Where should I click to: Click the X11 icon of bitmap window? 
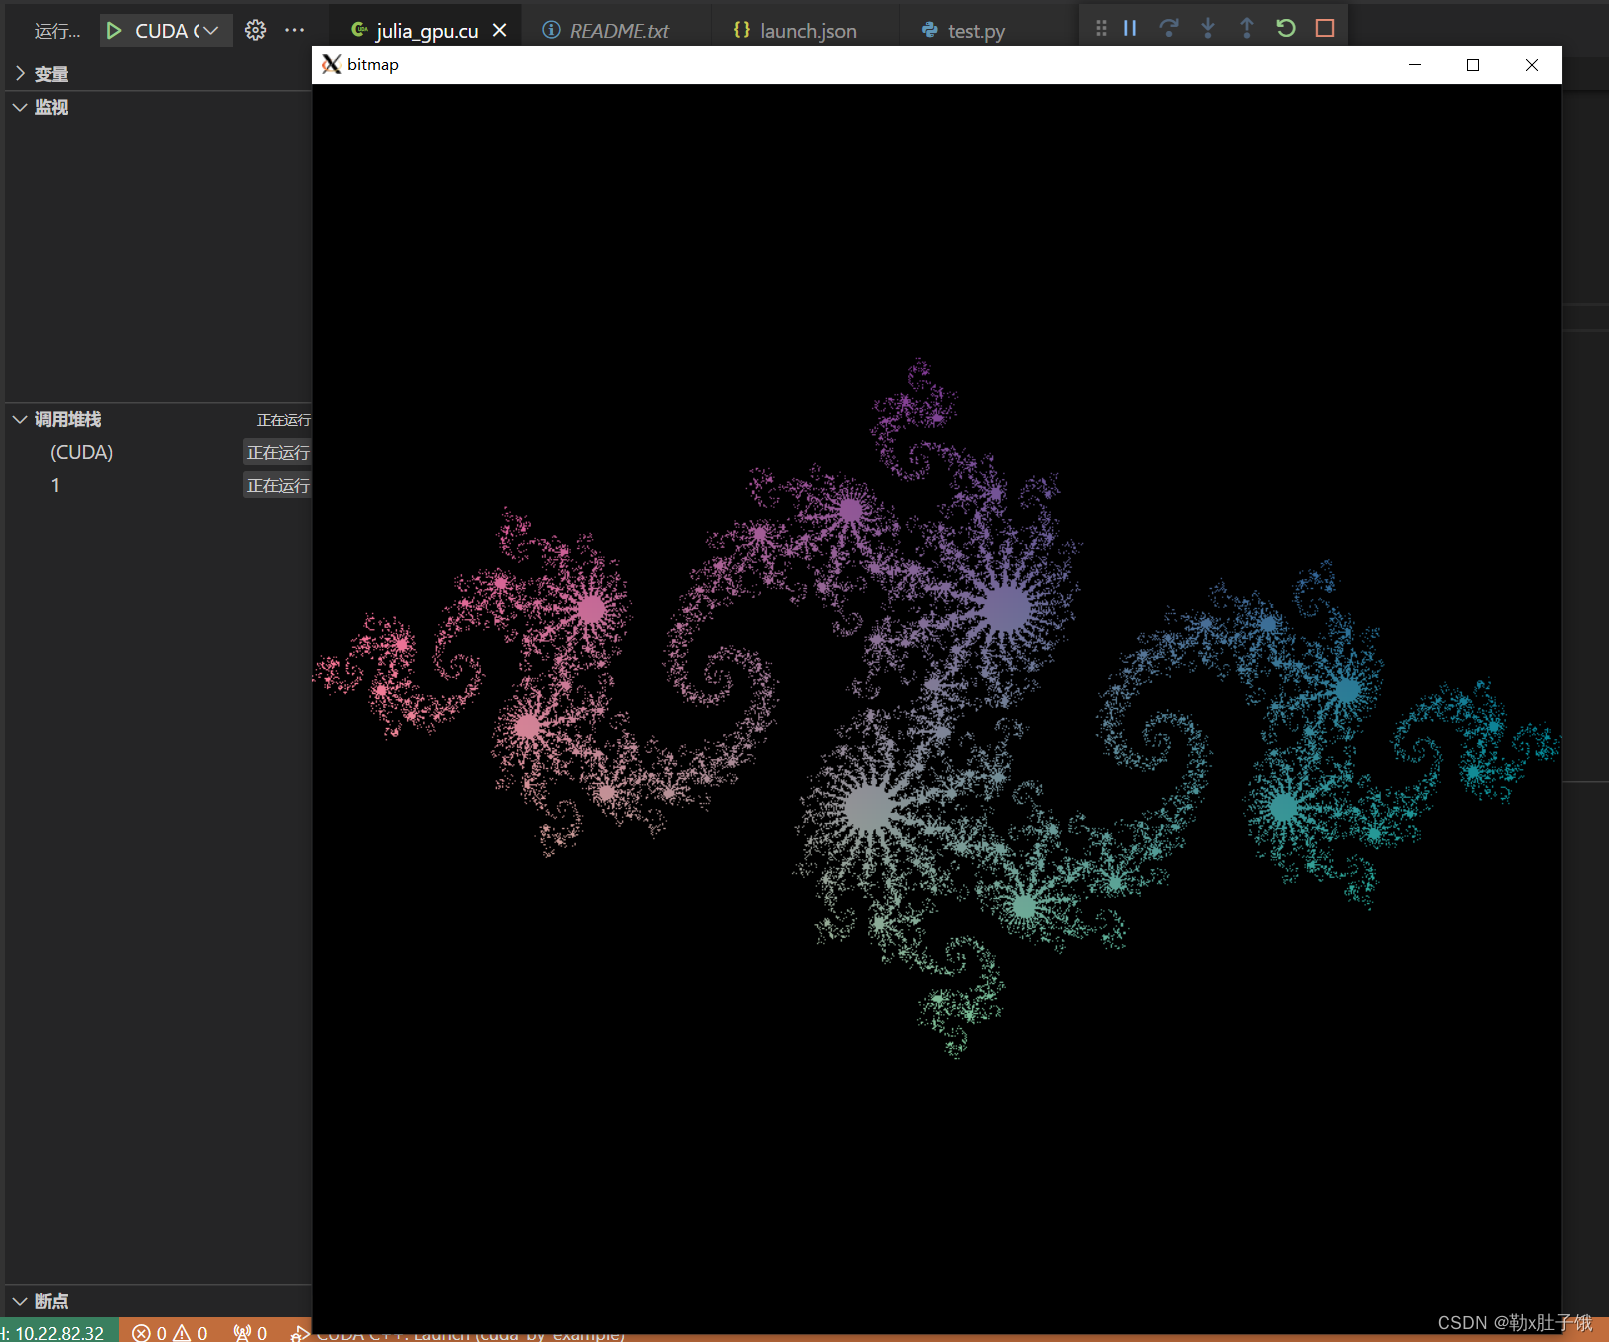pos(331,64)
